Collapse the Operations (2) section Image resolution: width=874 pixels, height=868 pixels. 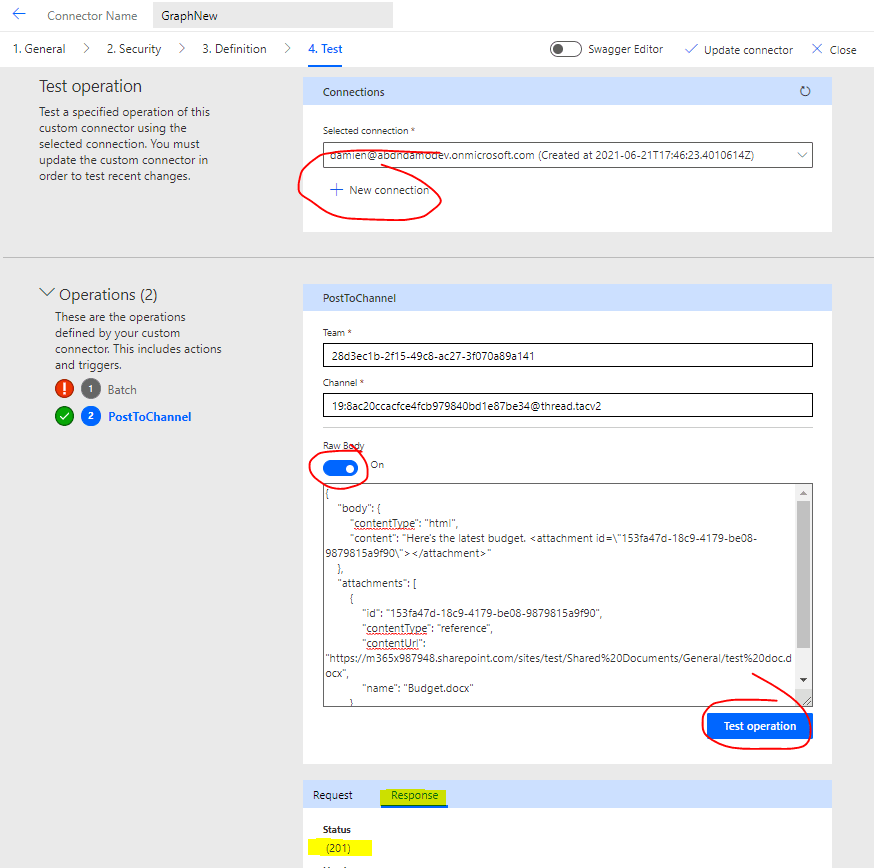(46, 294)
